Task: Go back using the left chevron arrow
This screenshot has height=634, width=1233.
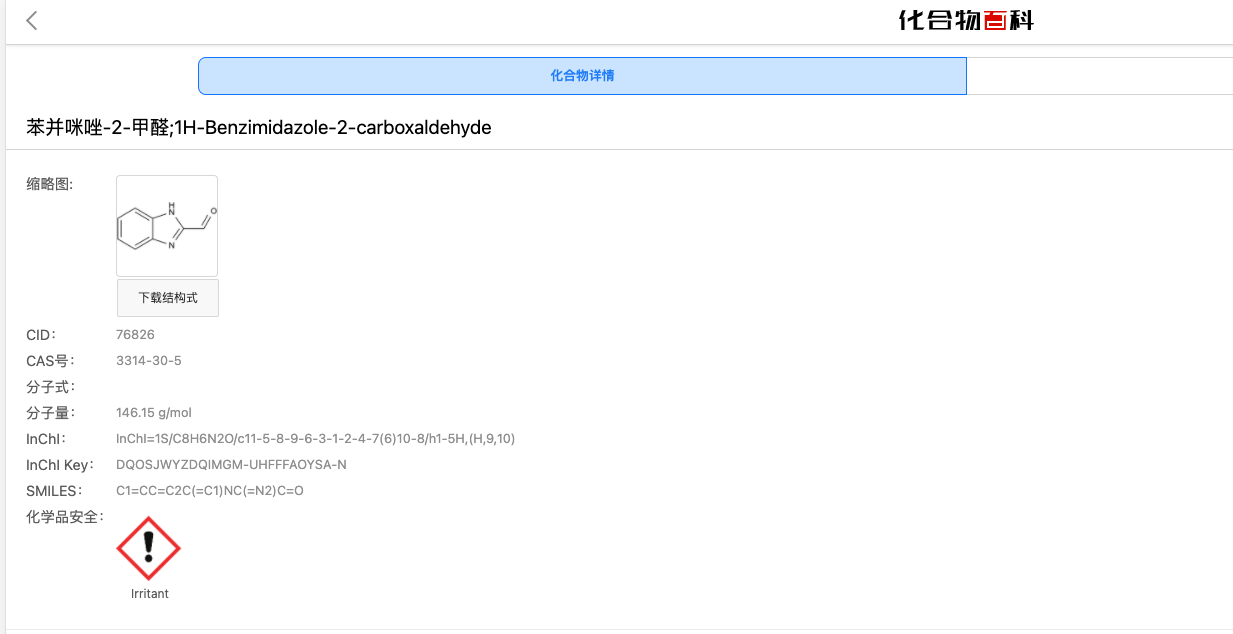Action: tap(32, 21)
